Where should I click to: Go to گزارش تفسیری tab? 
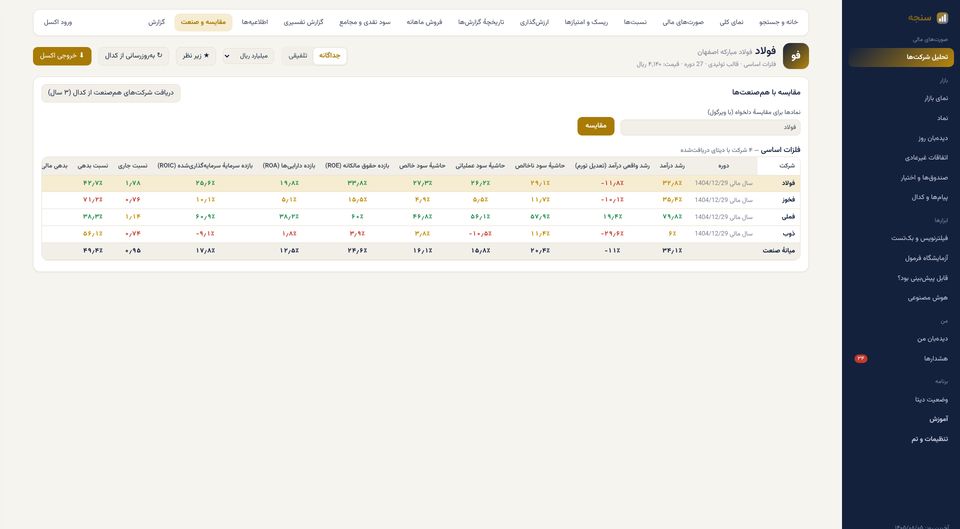pyautogui.click(x=303, y=22)
